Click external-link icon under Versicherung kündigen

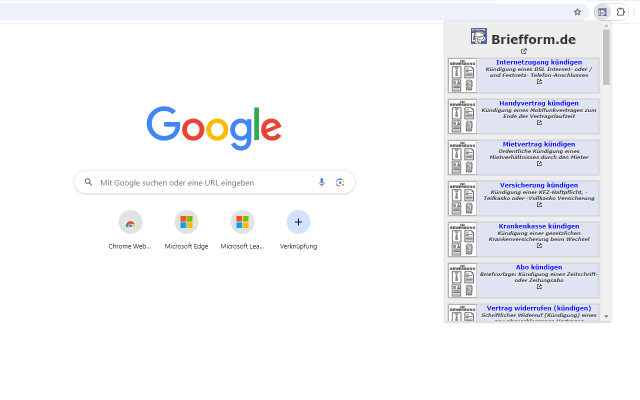click(x=539, y=204)
